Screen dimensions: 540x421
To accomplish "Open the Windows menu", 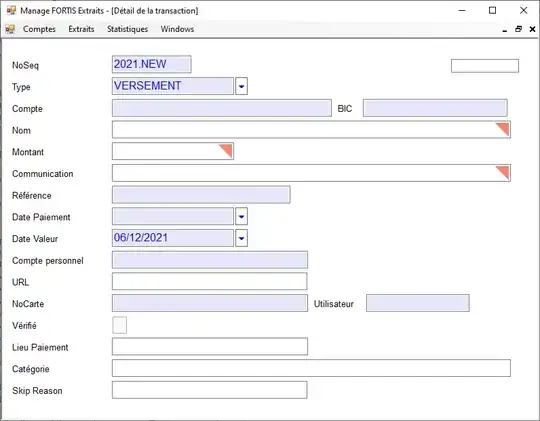I will (177, 29).
